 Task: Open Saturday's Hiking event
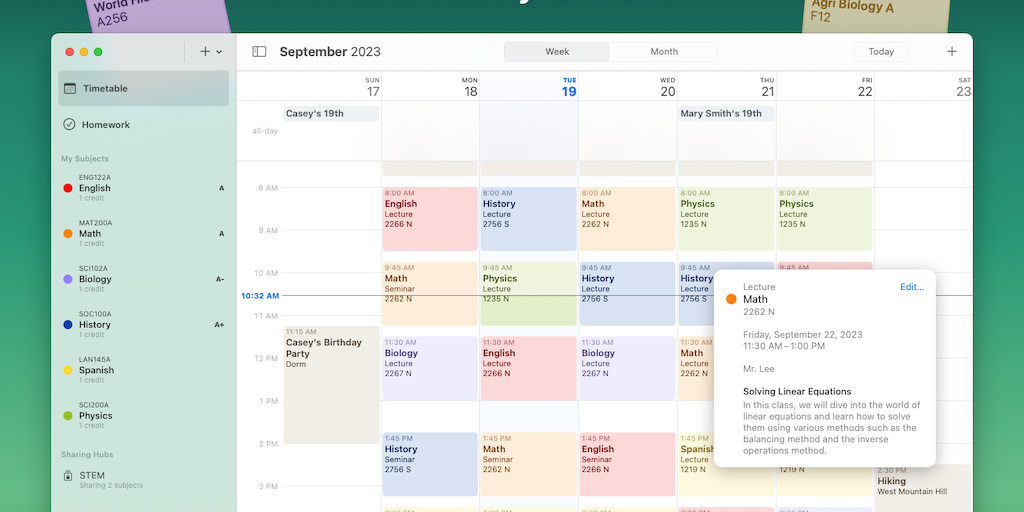[x=922, y=486]
